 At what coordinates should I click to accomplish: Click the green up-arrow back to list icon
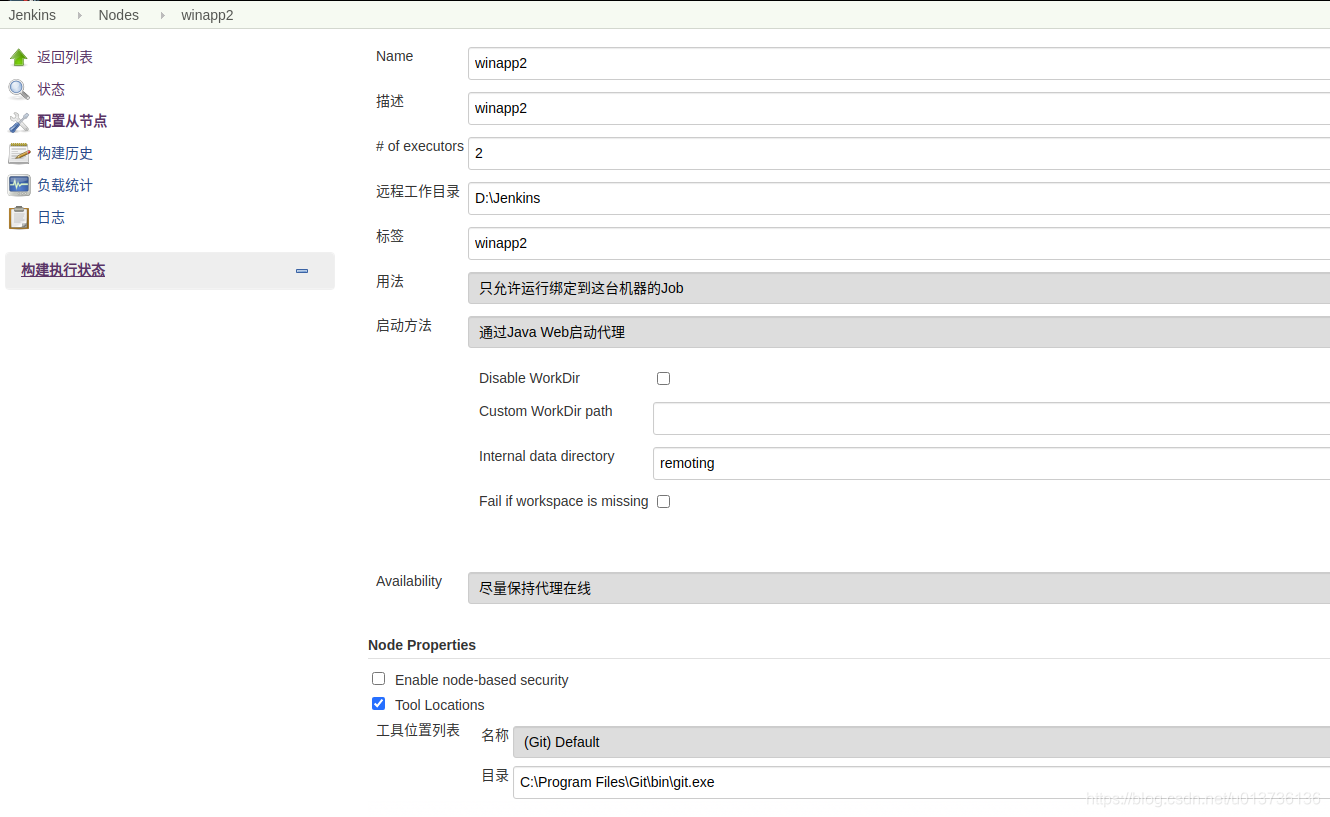point(19,57)
